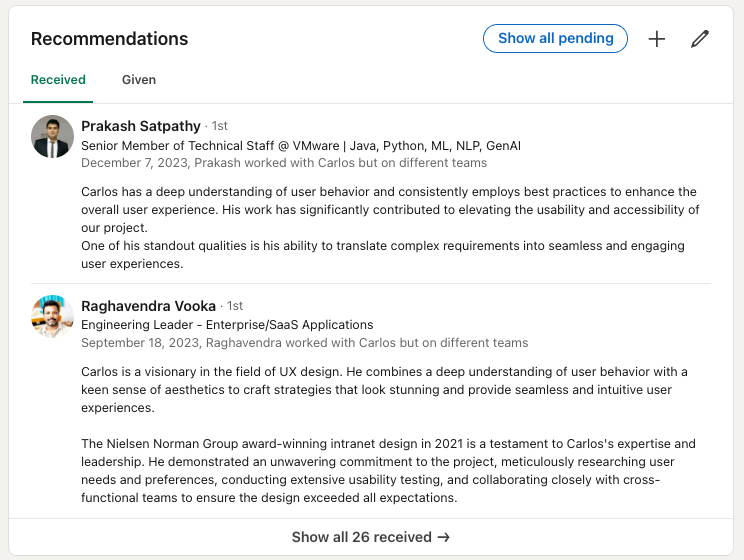Screen dimensions: 744x560
Task: Click the 1st badge next to Raghavendra Vooka
Action: click(235, 307)
